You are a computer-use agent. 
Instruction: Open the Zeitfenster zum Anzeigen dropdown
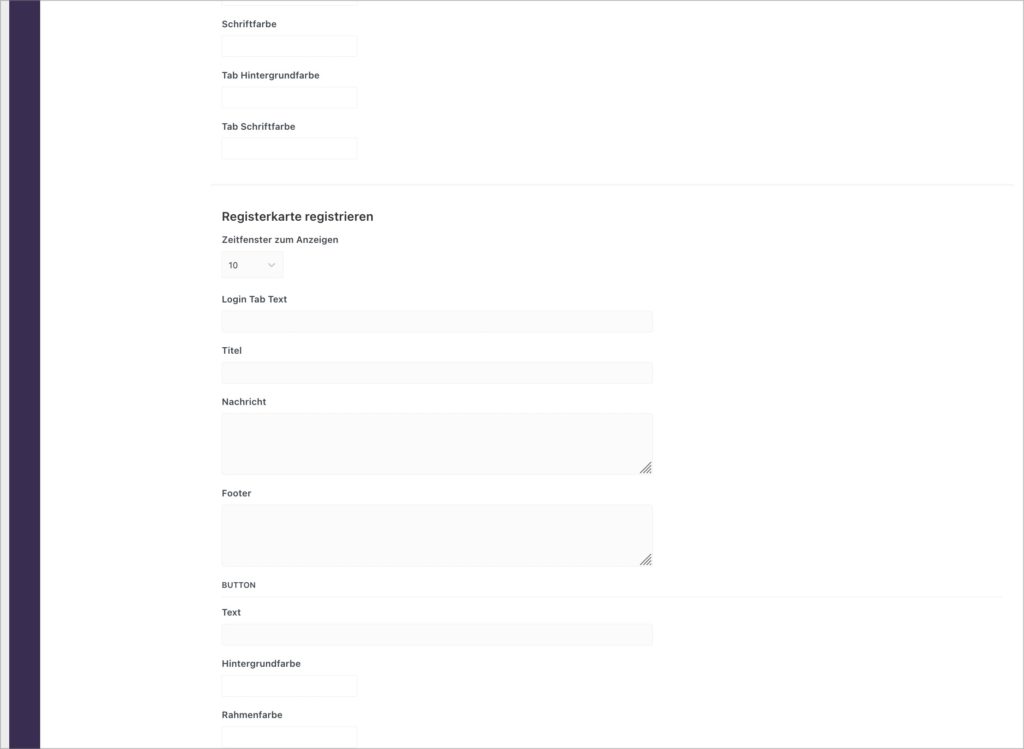coord(252,265)
